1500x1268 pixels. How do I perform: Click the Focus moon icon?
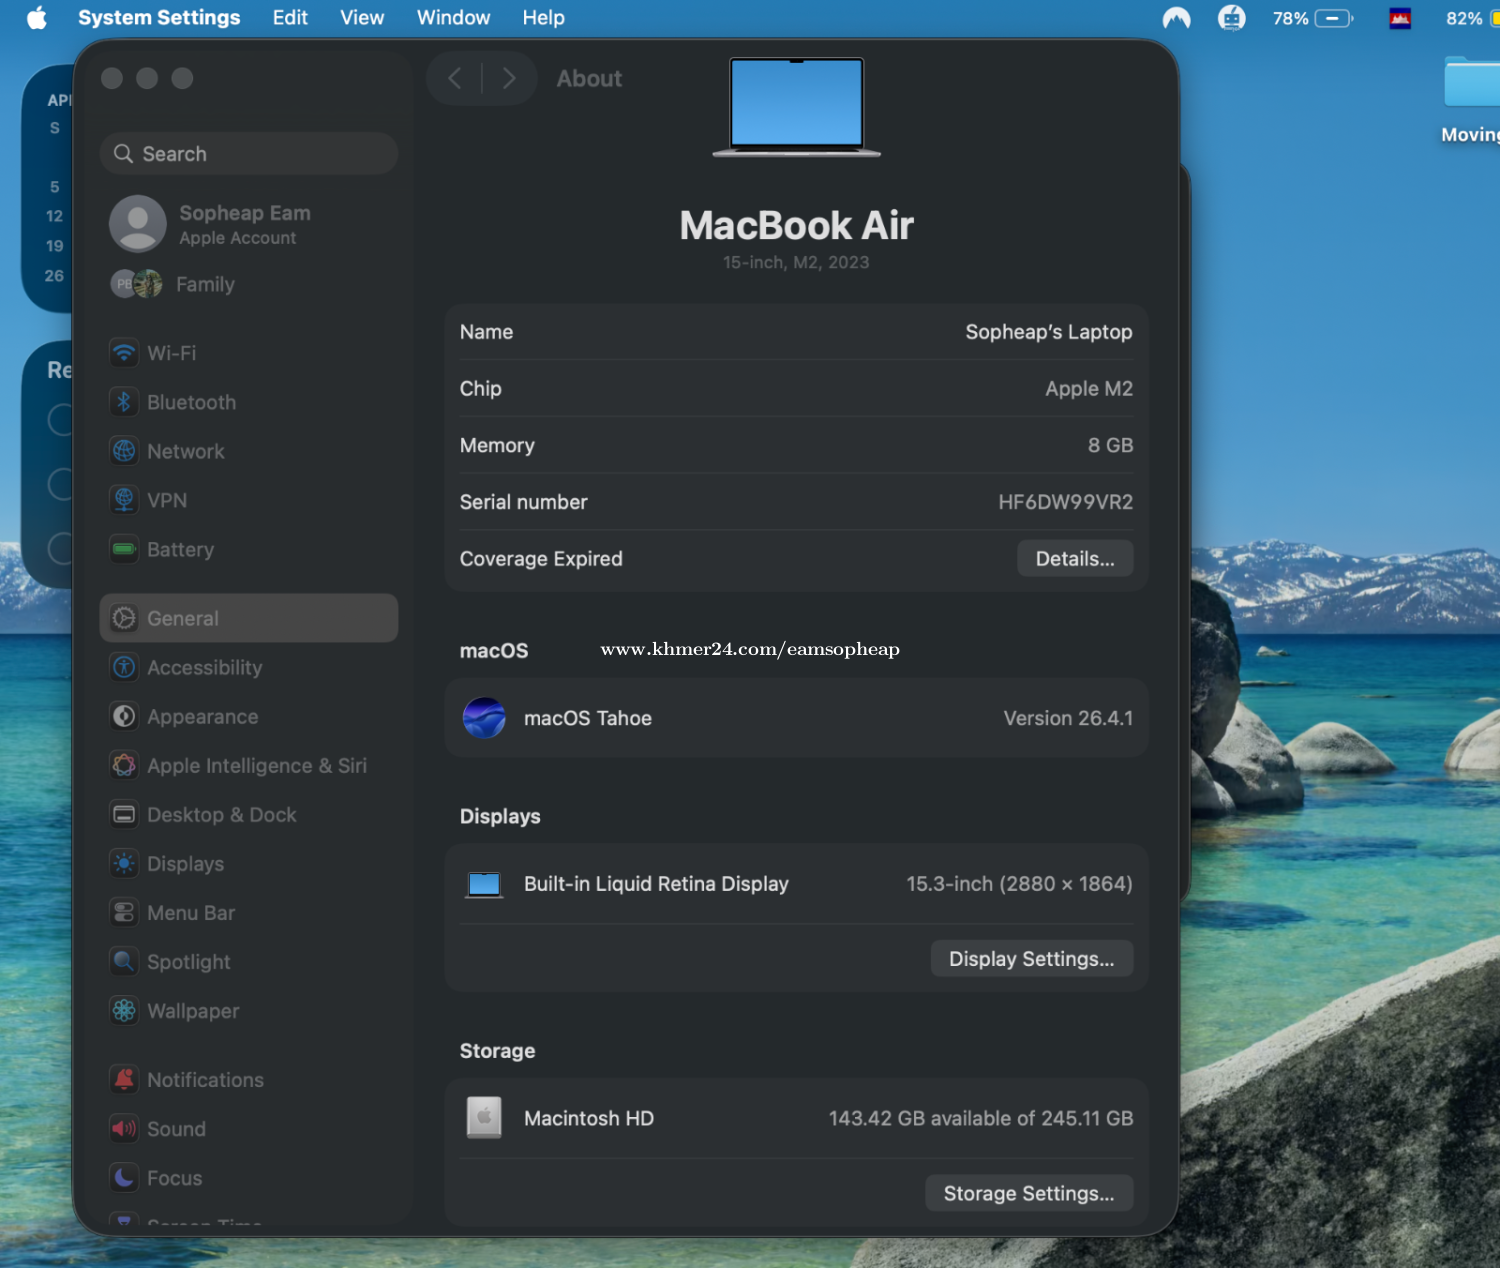click(124, 1177)
